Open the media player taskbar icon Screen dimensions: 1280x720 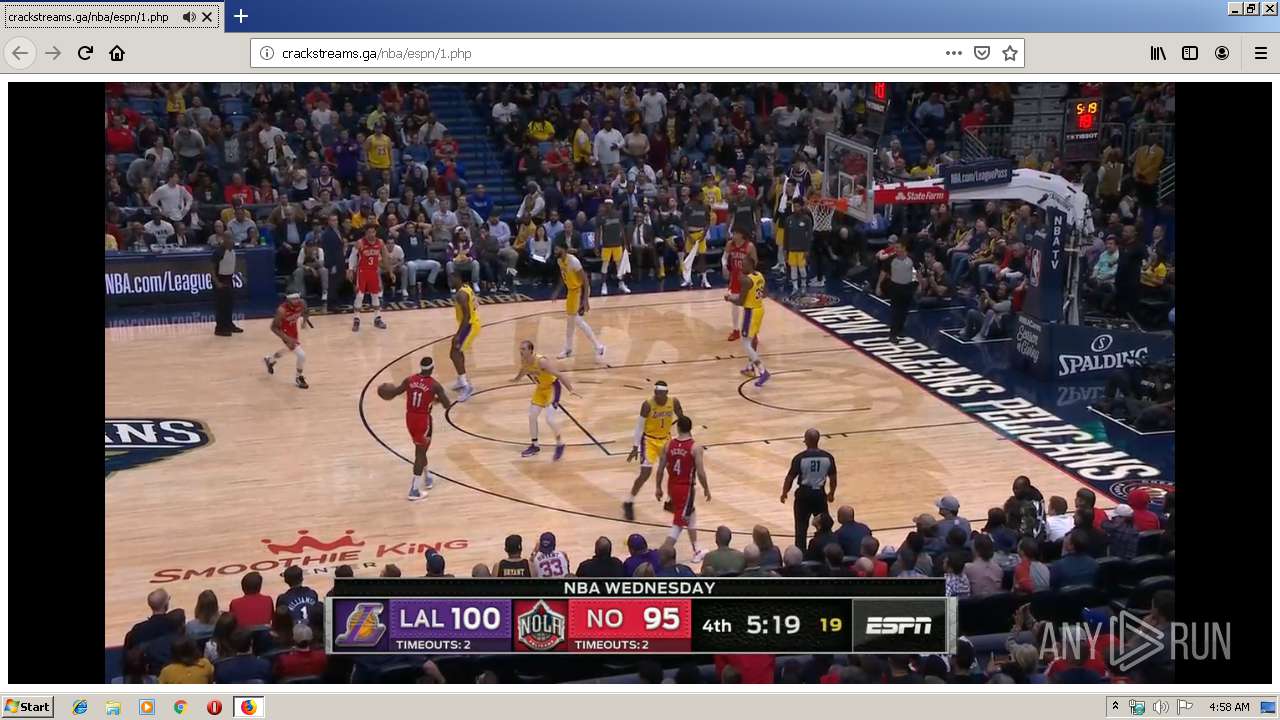pos(147,707)
